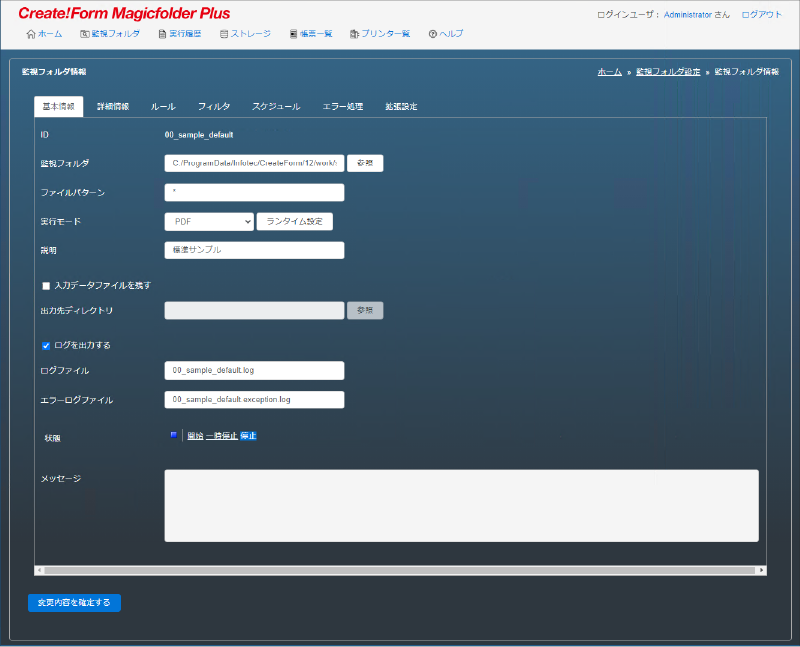
Task: Click the Create!Form Magicfolder Plus logo
Action: 124,13
